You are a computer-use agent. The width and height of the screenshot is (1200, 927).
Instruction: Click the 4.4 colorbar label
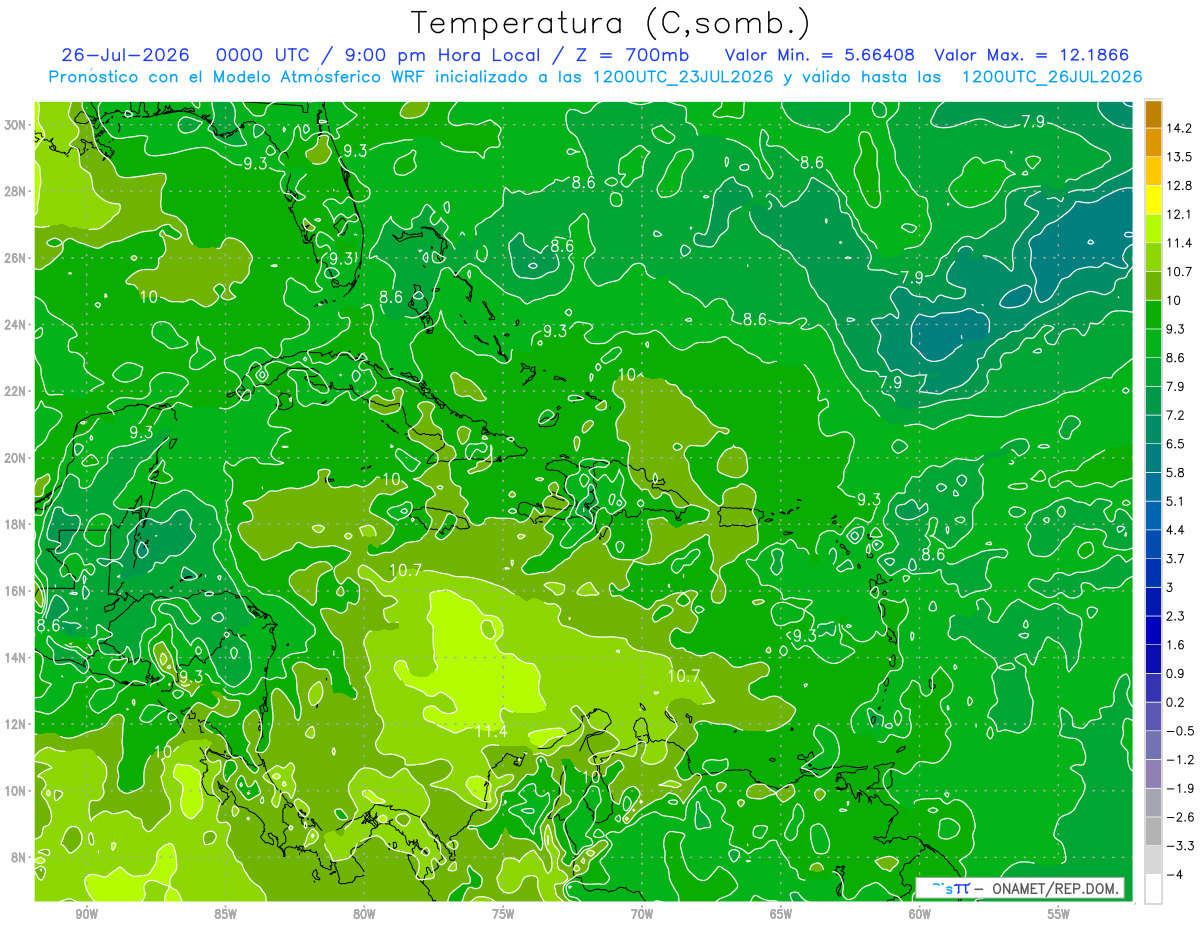tap(1176, 529)
